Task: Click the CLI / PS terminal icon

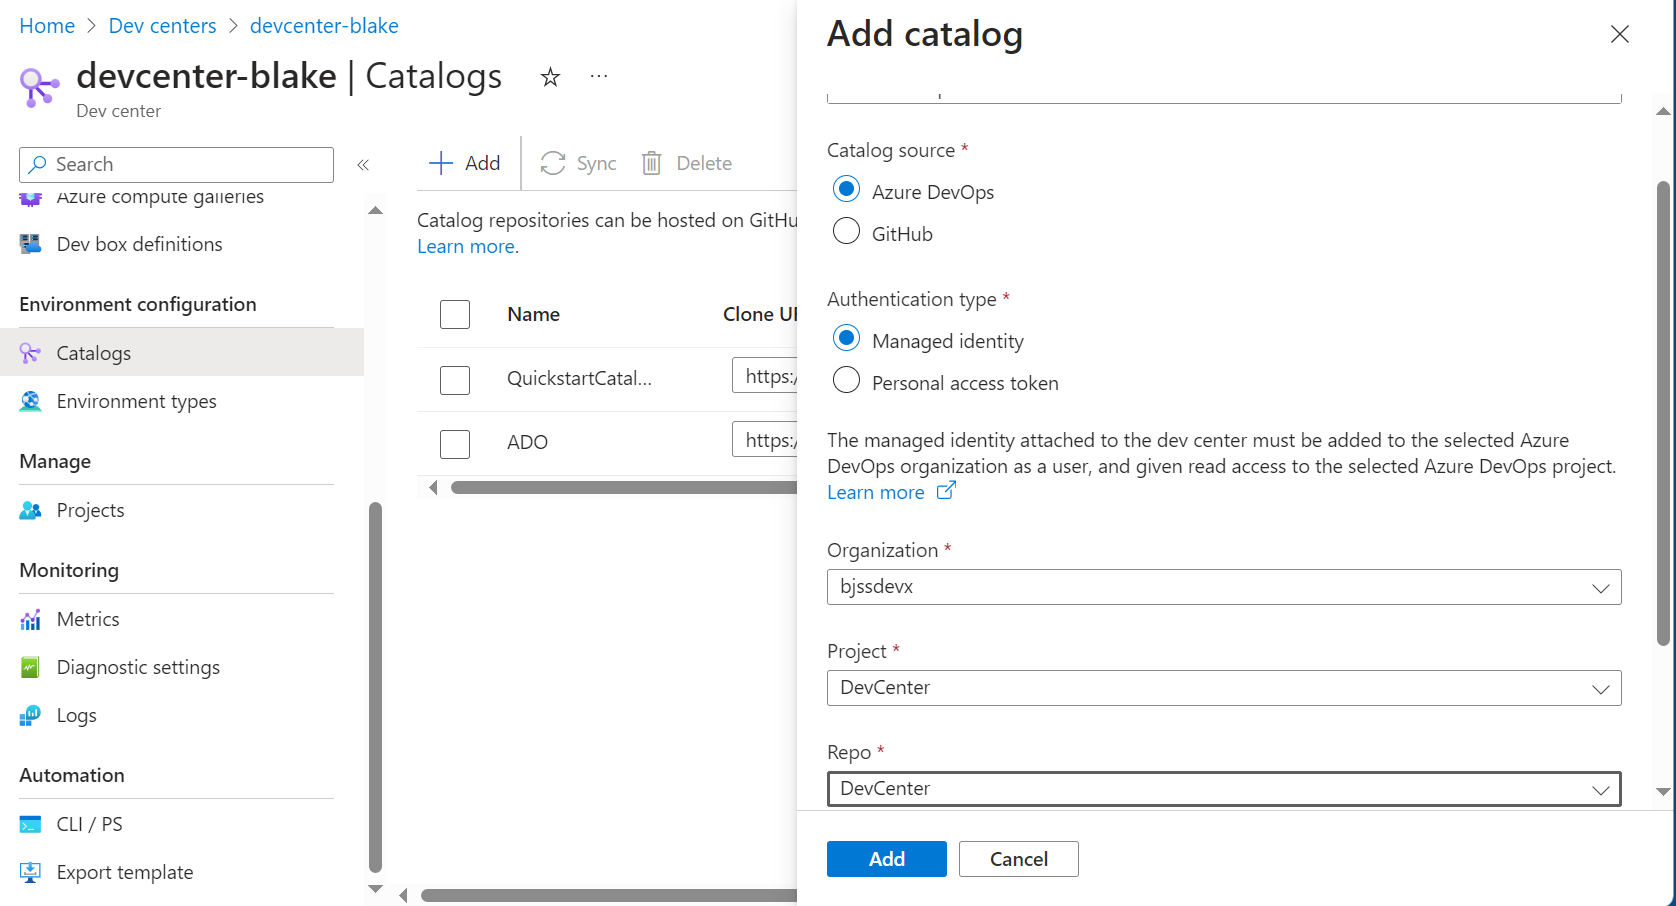Action: [31, 824]
